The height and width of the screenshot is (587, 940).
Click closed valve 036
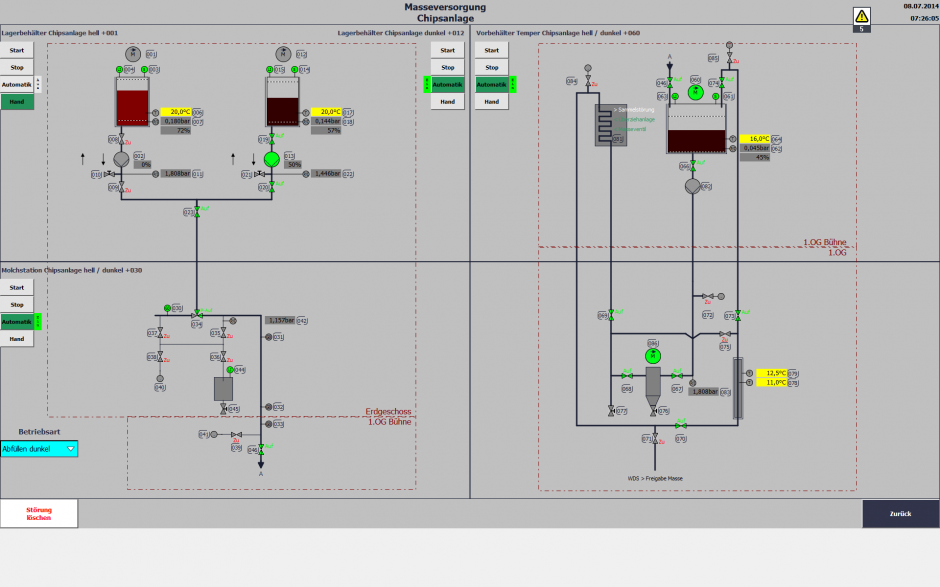[223, 357]
